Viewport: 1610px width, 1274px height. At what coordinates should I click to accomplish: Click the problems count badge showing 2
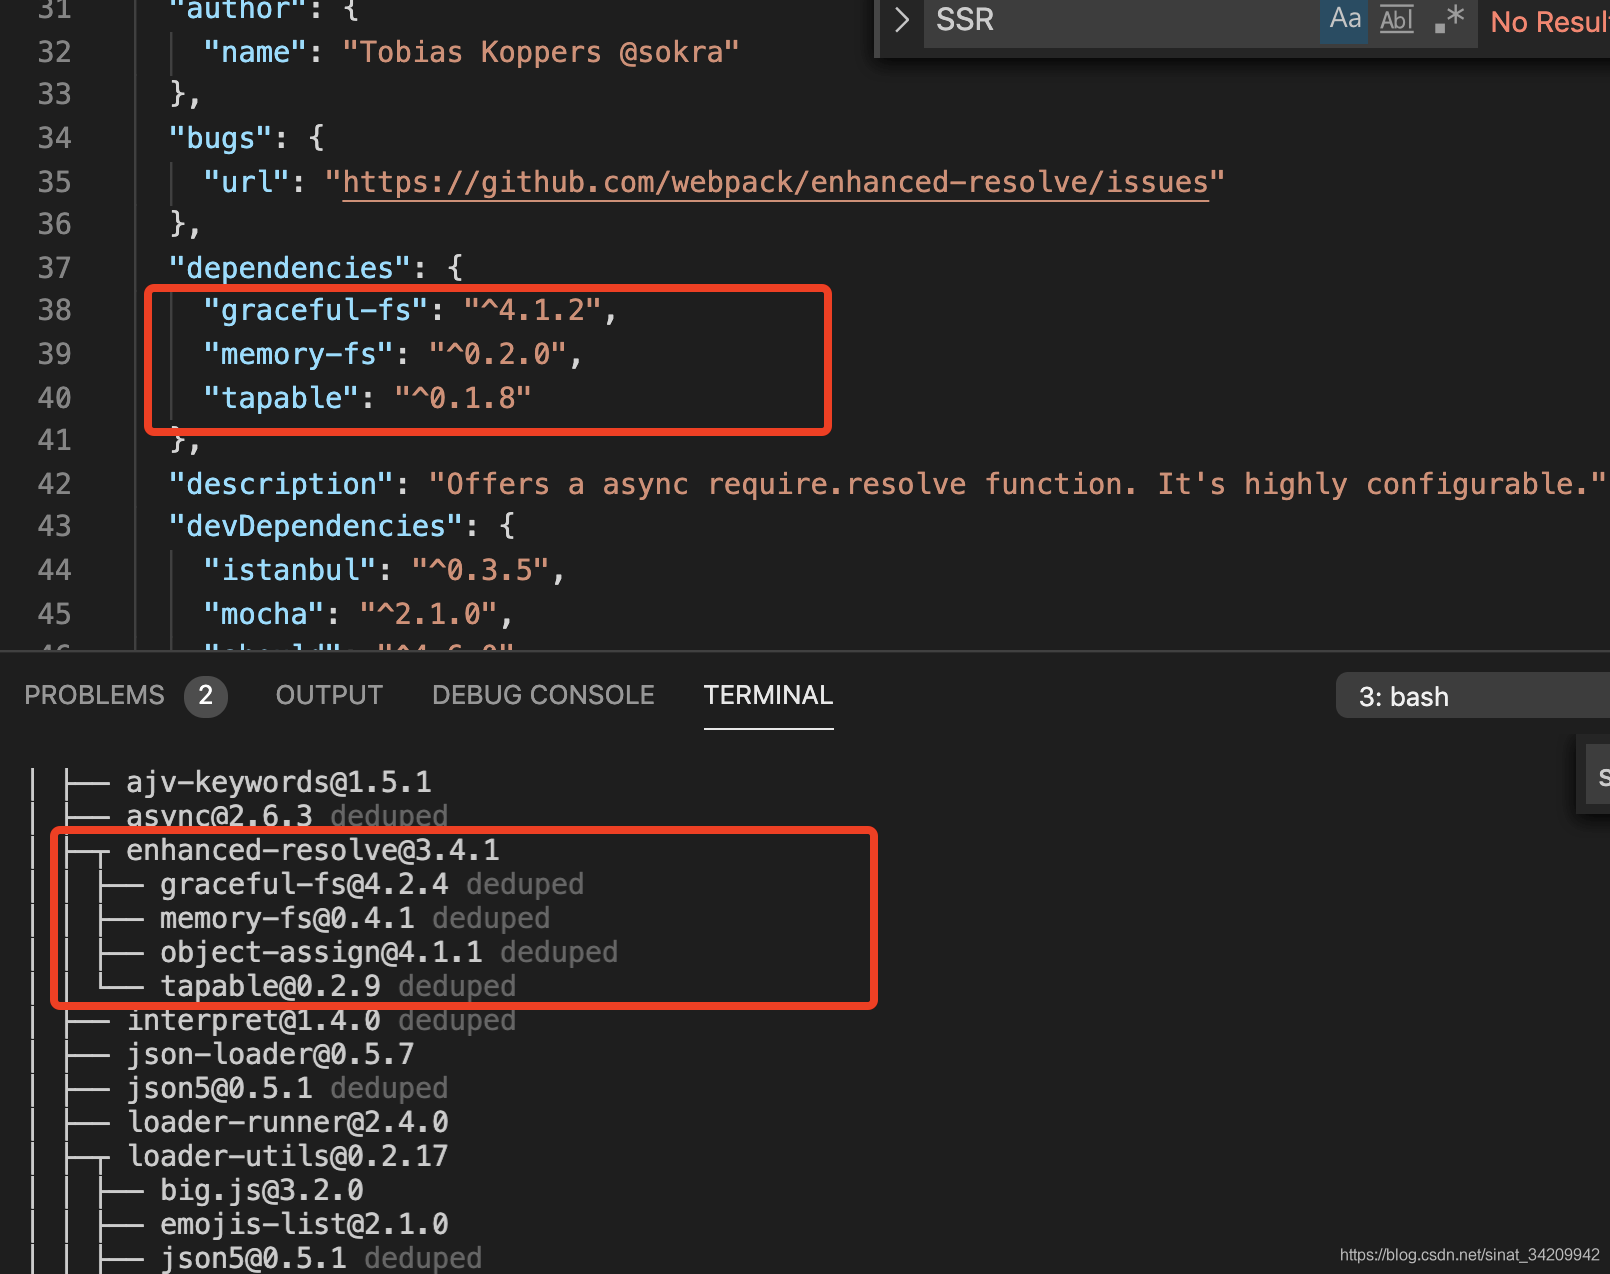point(206,696)
